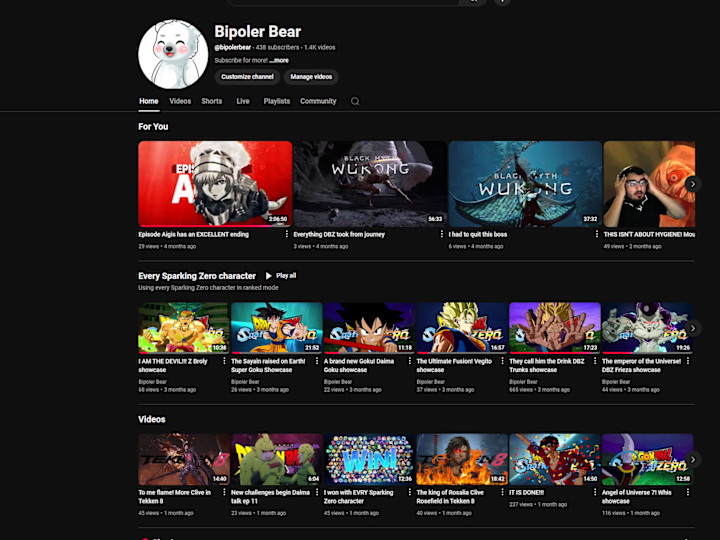Play the King of Rosalia Clive thumbnail
720x540 pixels.
click(x=462, y=460)
